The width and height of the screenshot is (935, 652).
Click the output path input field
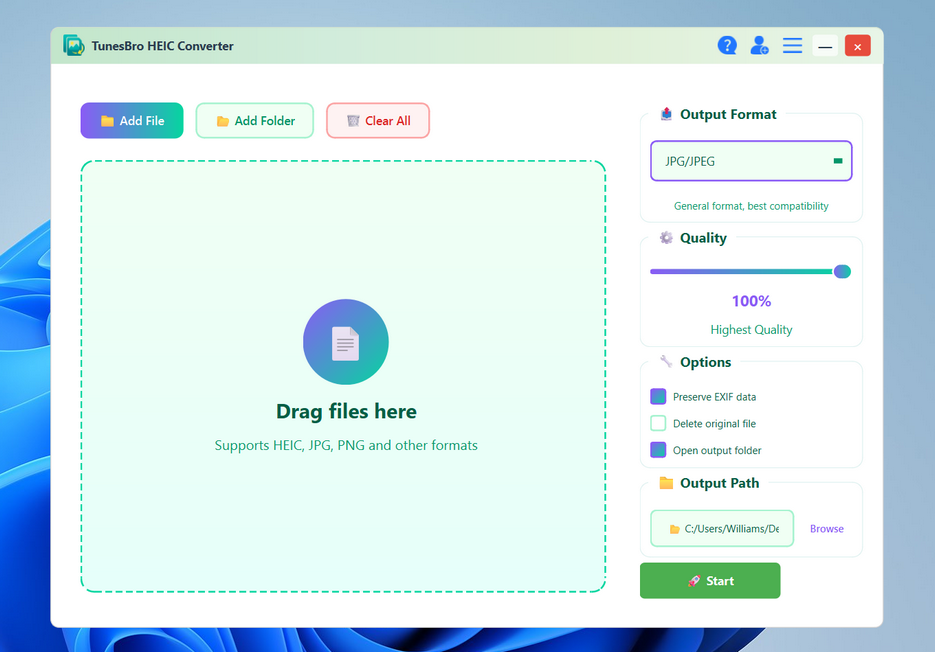(x=722, y=529)
